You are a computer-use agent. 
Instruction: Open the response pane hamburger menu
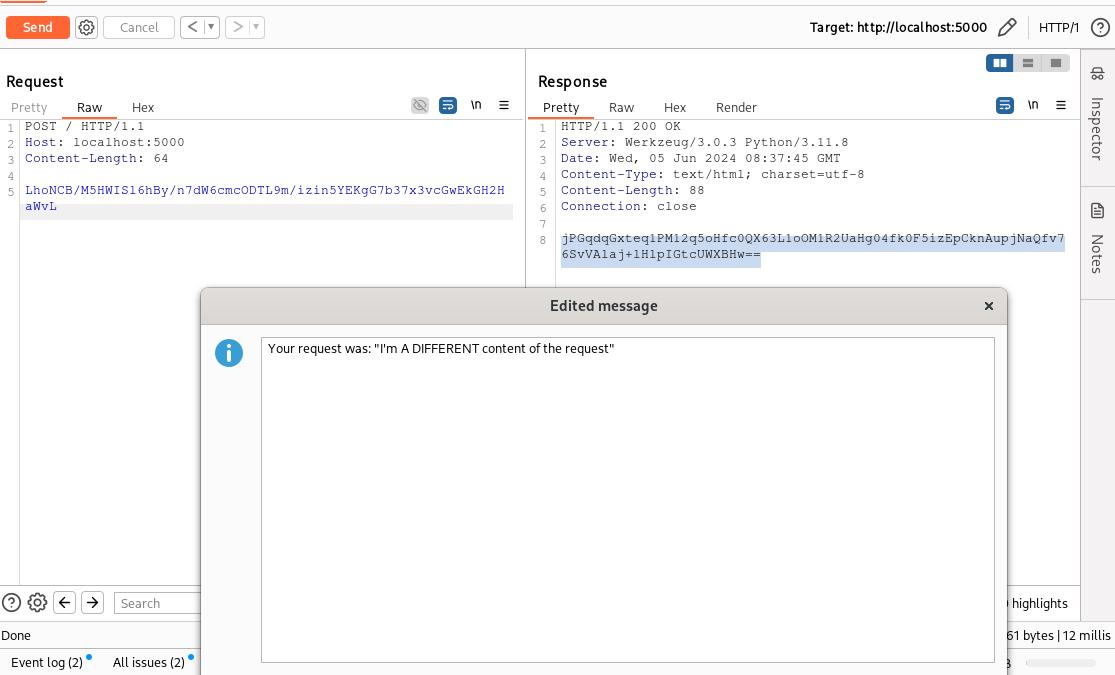[x=1061, y=105]
